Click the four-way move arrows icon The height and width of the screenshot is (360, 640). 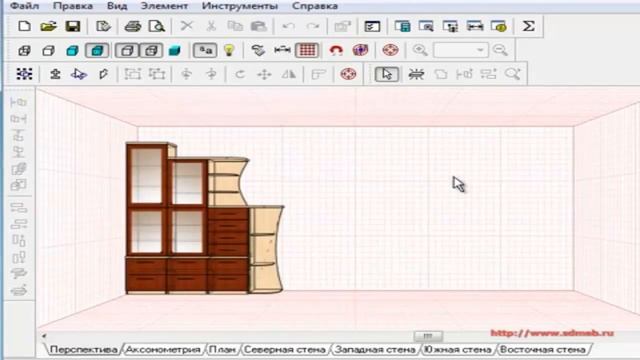point(264,74)
